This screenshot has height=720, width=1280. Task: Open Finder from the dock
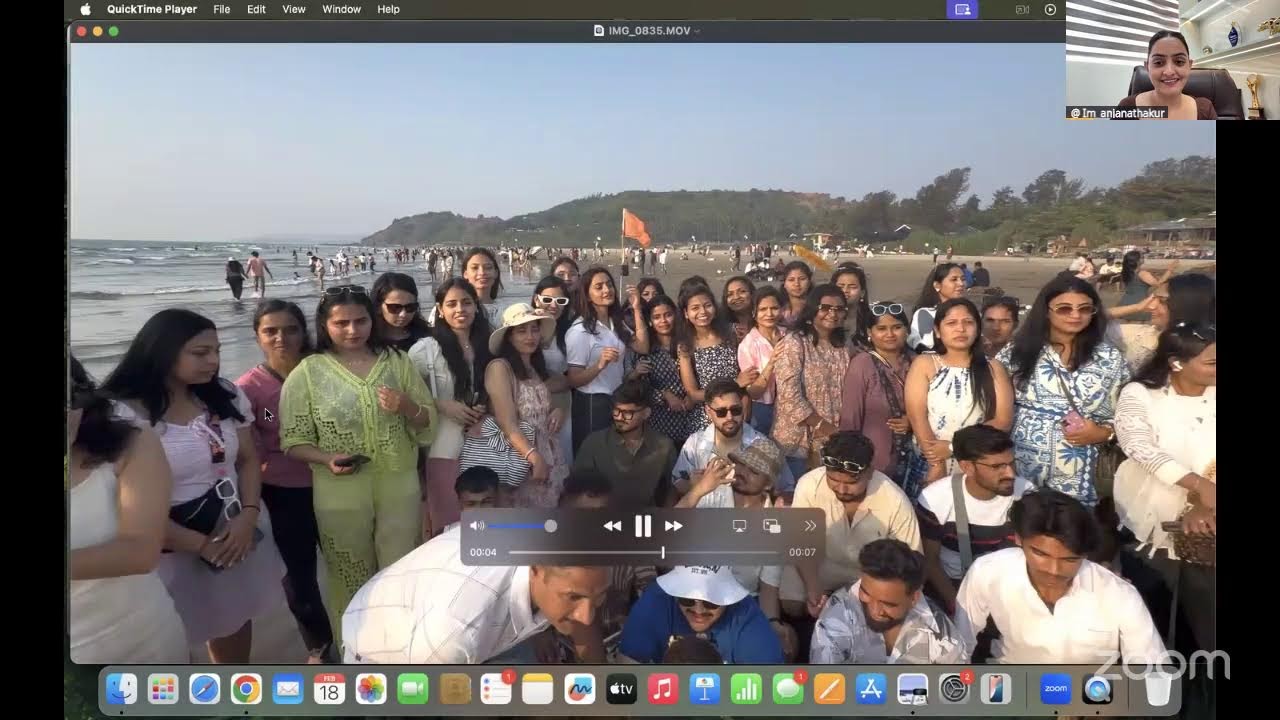121,688
